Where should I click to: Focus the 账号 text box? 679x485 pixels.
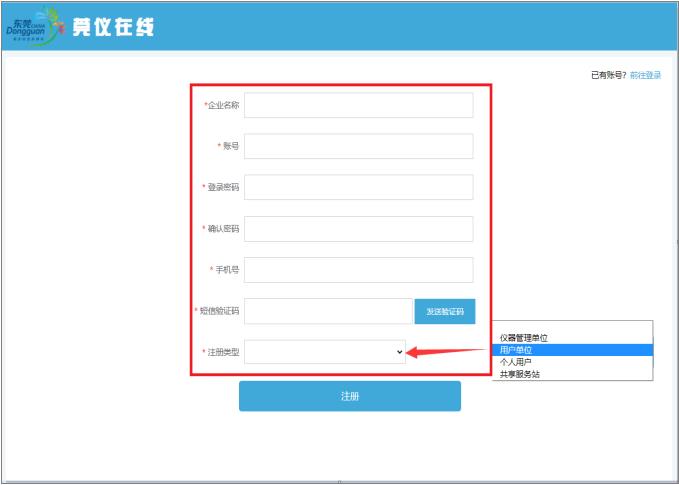point(358,147)
